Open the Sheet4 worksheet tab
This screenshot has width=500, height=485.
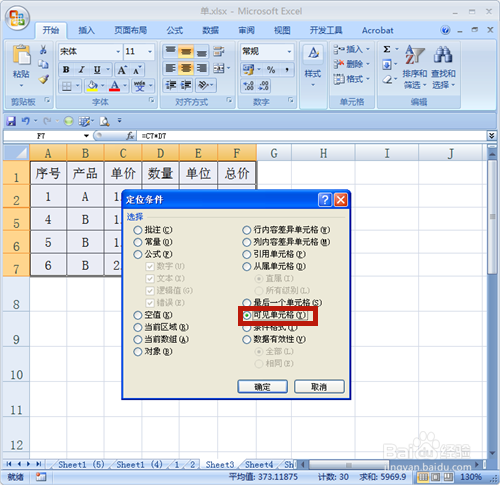[259, 465]
